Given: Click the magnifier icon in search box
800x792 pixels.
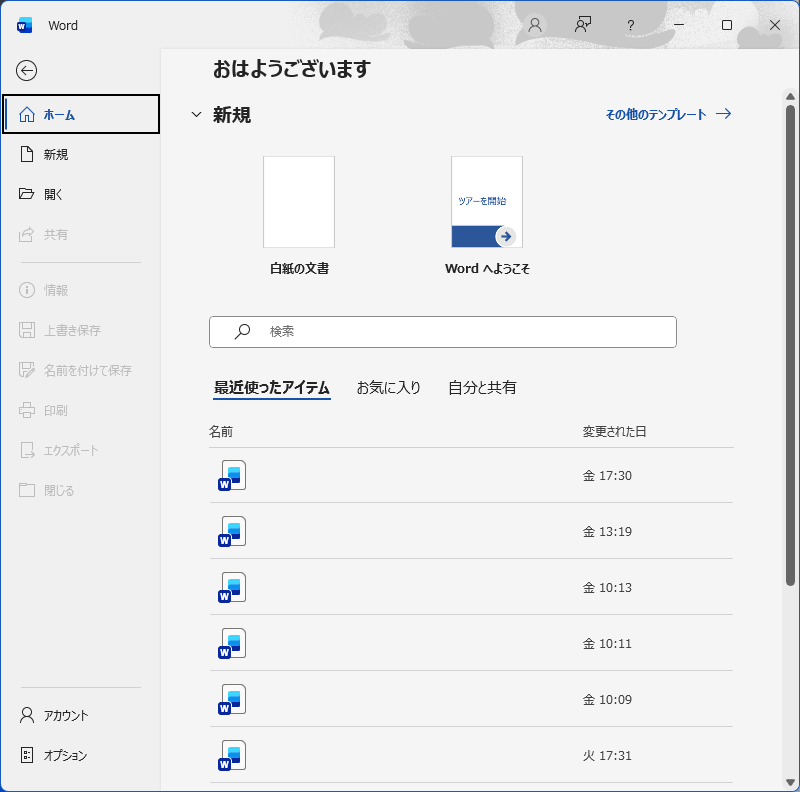Looking at the screenshot, I should [x=242, y=332].
